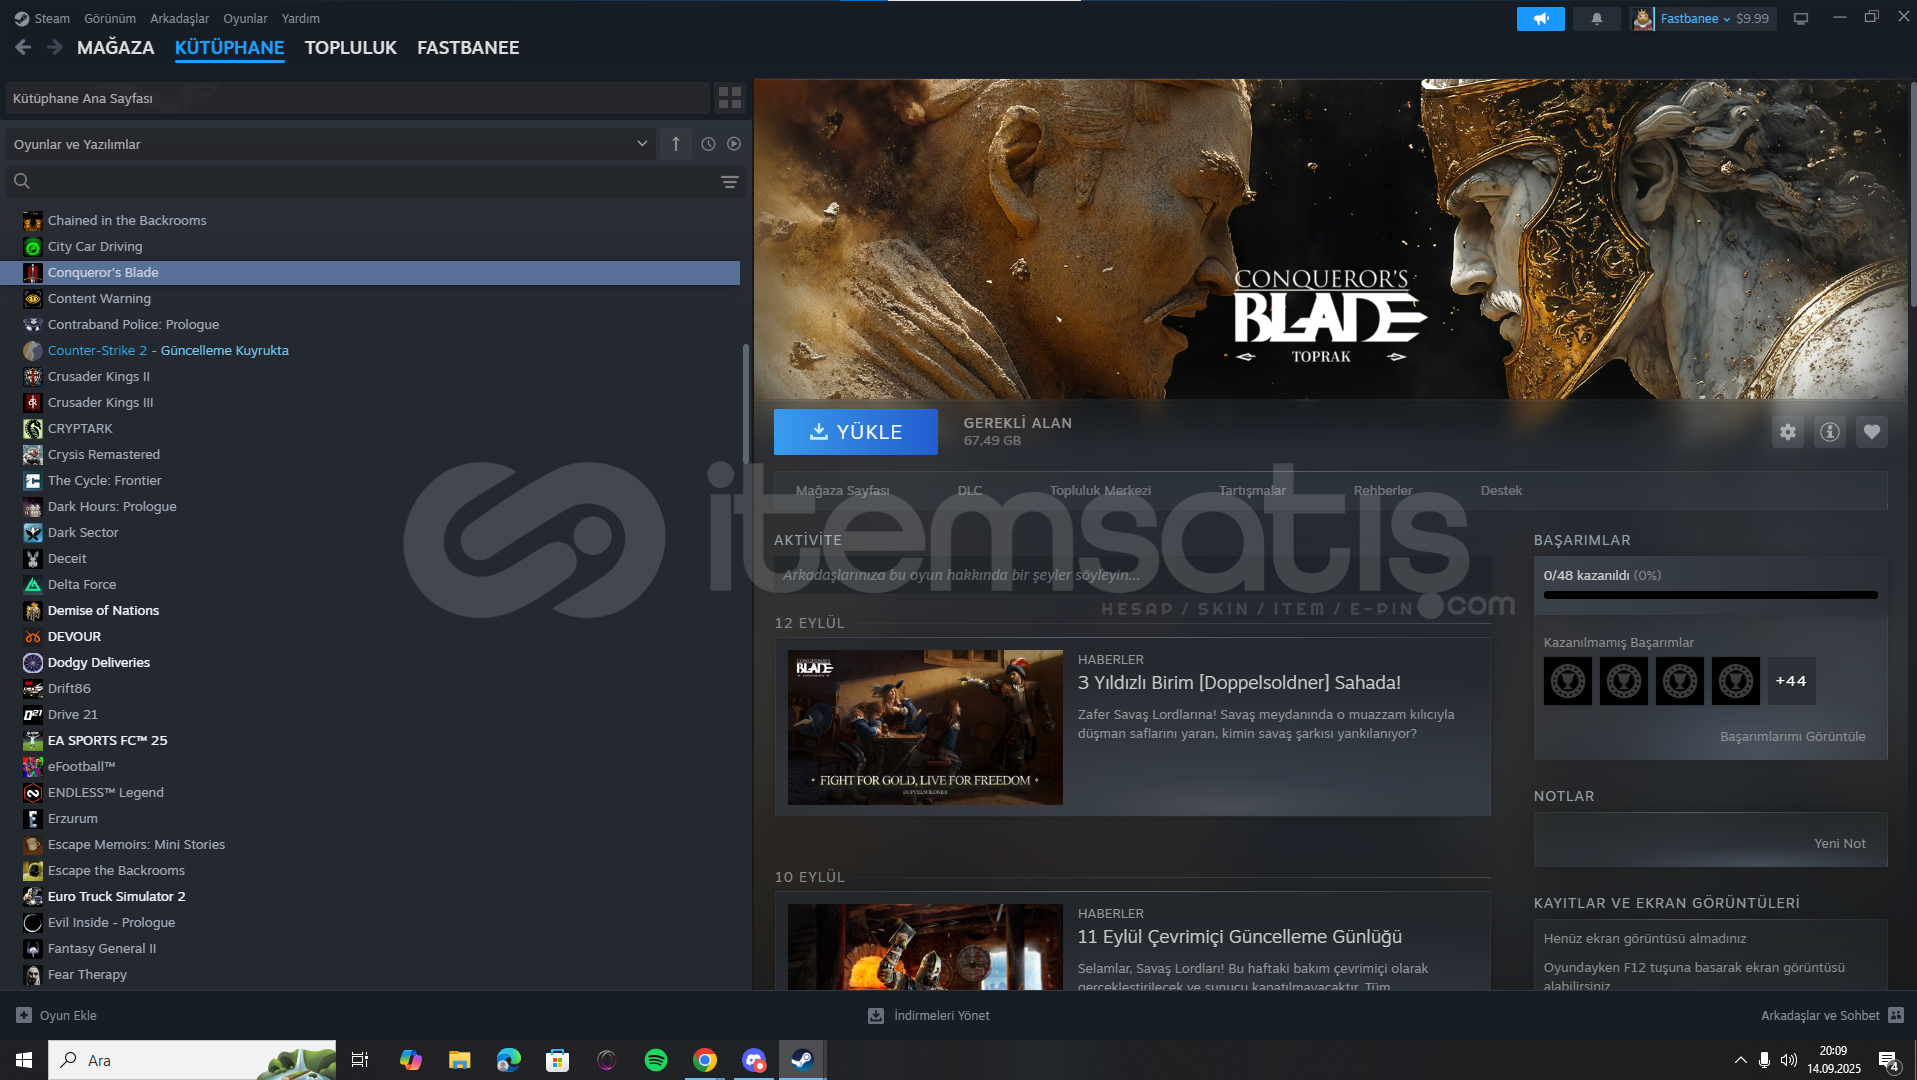The width and height of the screenshot is (1917, 1080).
Task: Switch to MAĞAZA tab
Action: (x=116, y=48)
